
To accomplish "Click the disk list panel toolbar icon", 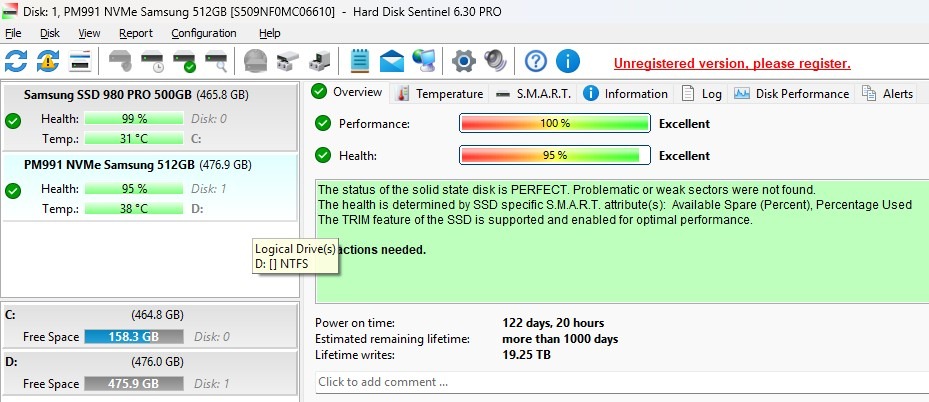I will (80, 61).
